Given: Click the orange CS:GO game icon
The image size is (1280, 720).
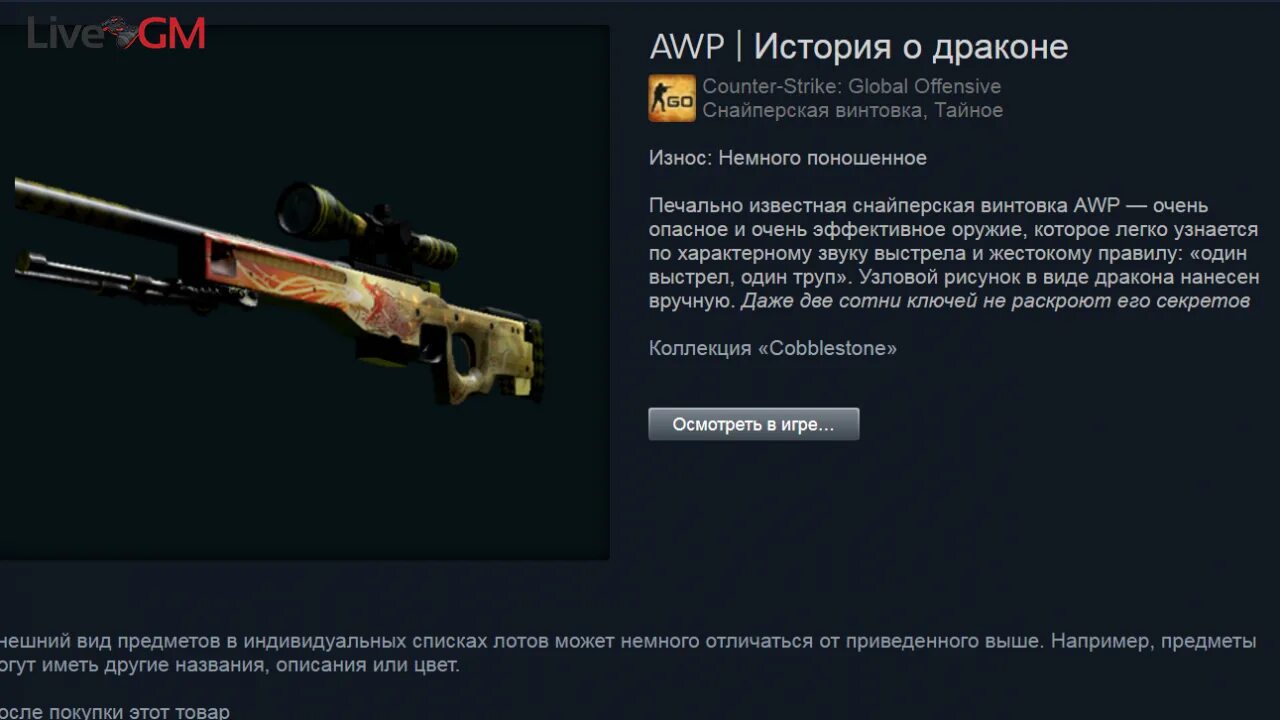Looking at the screenshot, I should (x=672, y=98).
